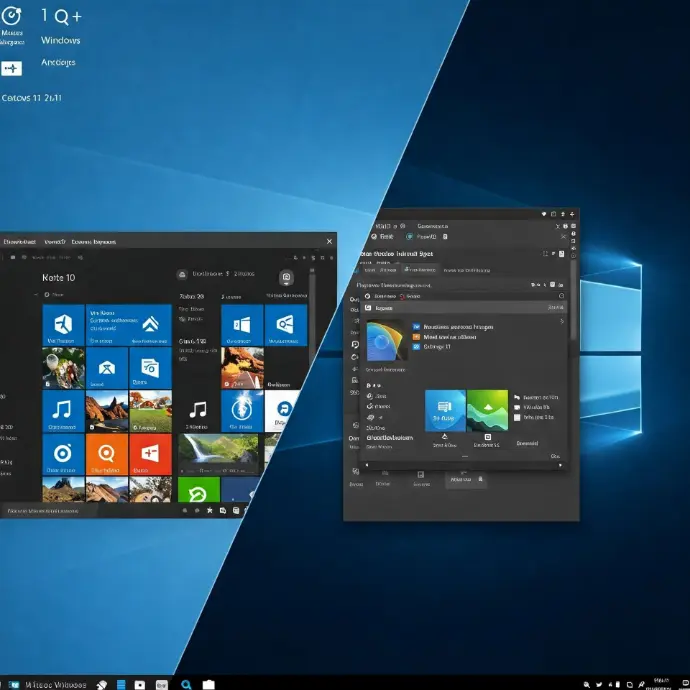This screenshot has width=690, height=690.
Task: Open the blue folded-document tile
Action: pos(150,368)
